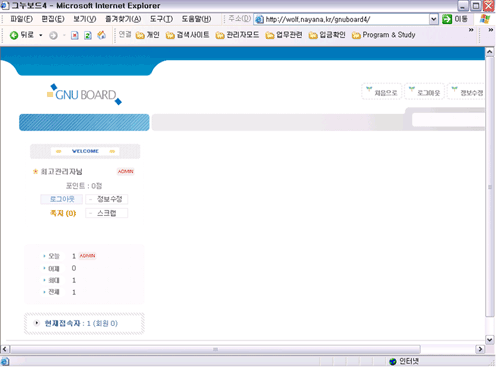Screen dimensions: 500x367
Task: Click the Home page icon
Action: pos(102,35)
